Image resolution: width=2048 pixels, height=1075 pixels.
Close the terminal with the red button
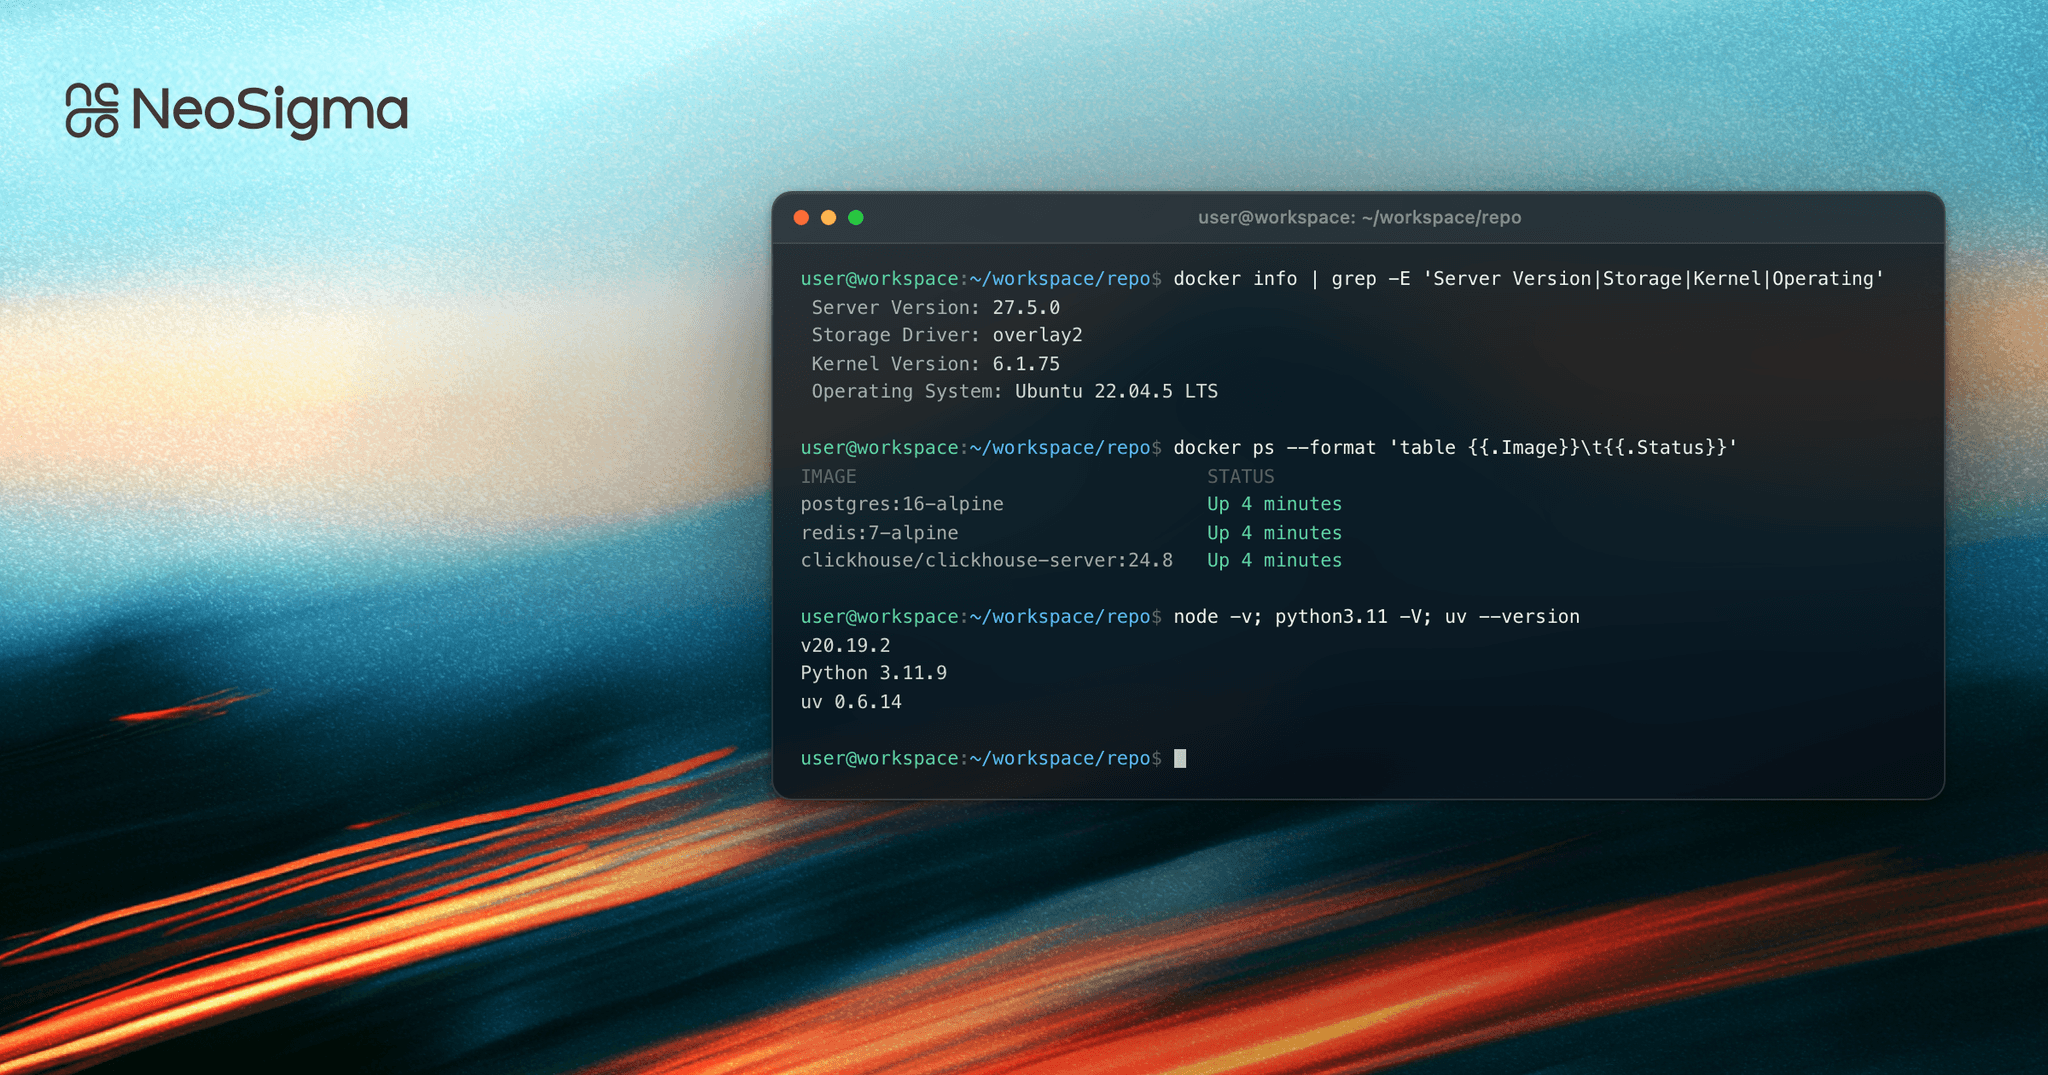pos(801,218)
